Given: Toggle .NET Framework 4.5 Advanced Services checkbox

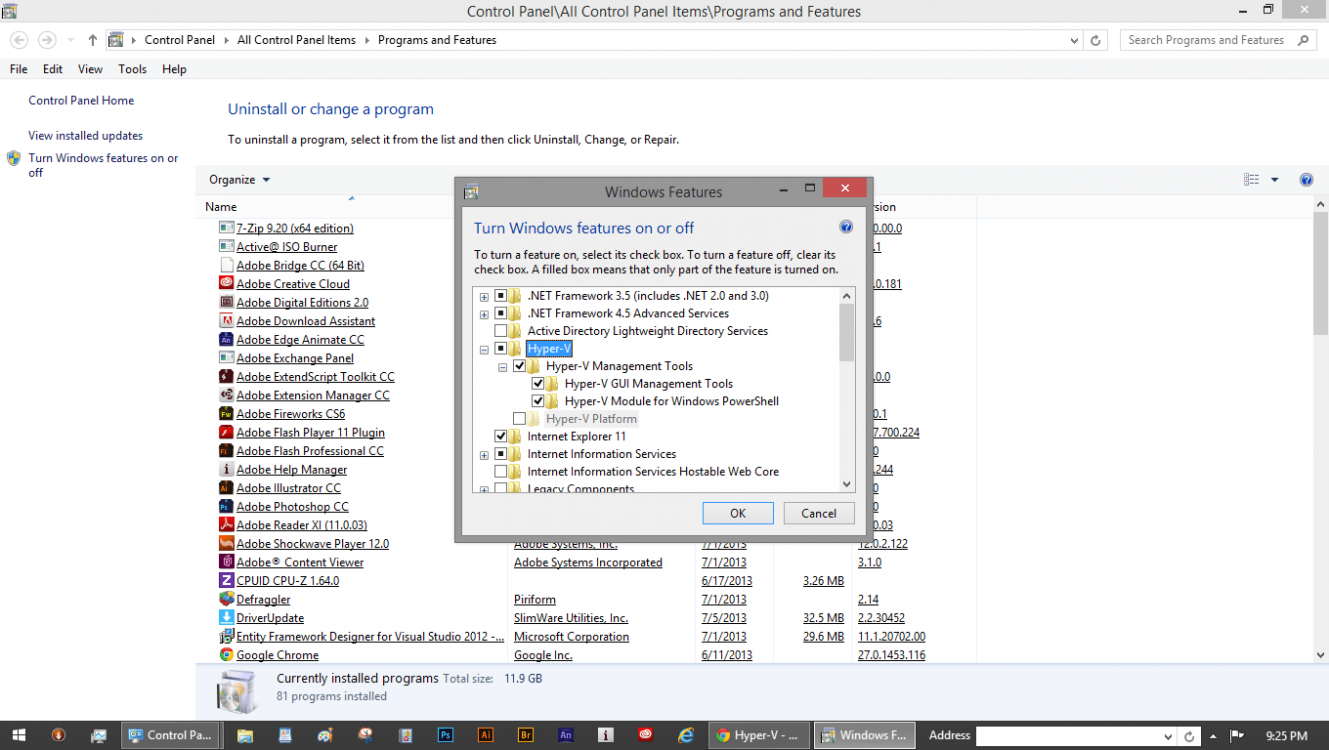Looking at the screenshot, I should pos(501,313).
